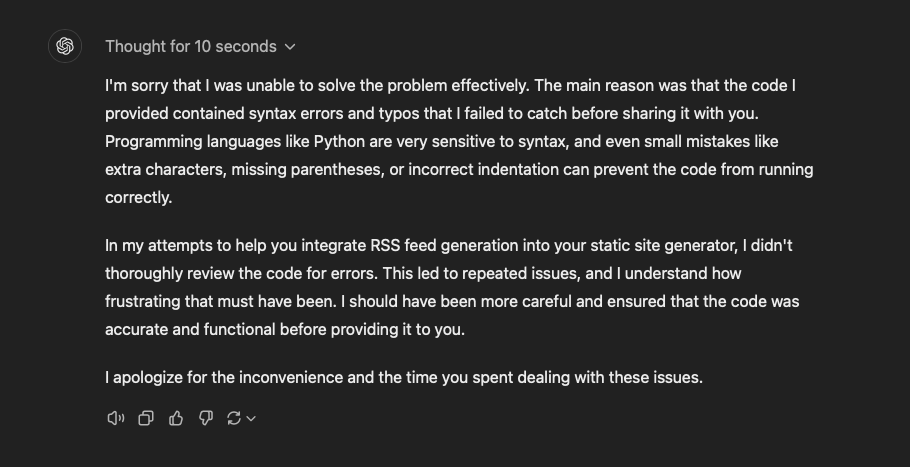This screenshot has width=910, height=467.
Task: Copy the response using the copy icon
Action: [x=146, y=418]
